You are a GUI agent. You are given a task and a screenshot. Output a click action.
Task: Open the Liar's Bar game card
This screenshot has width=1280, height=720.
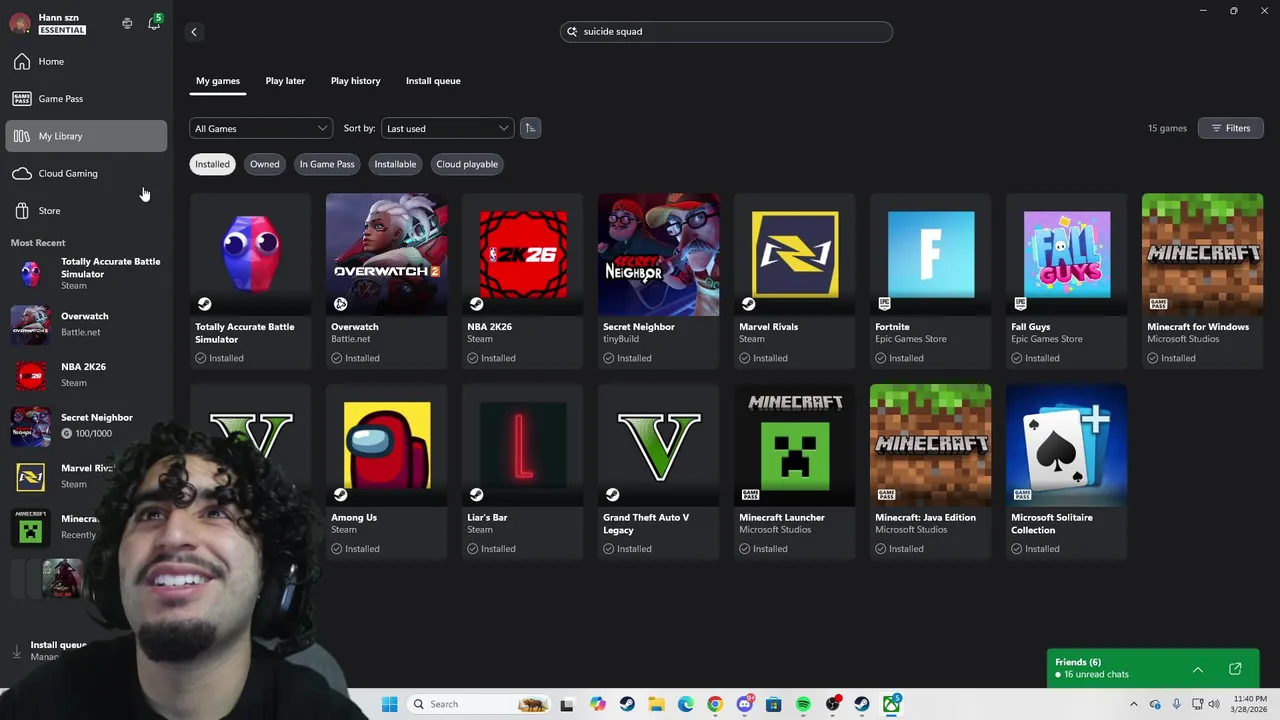(x=523, y=472)
